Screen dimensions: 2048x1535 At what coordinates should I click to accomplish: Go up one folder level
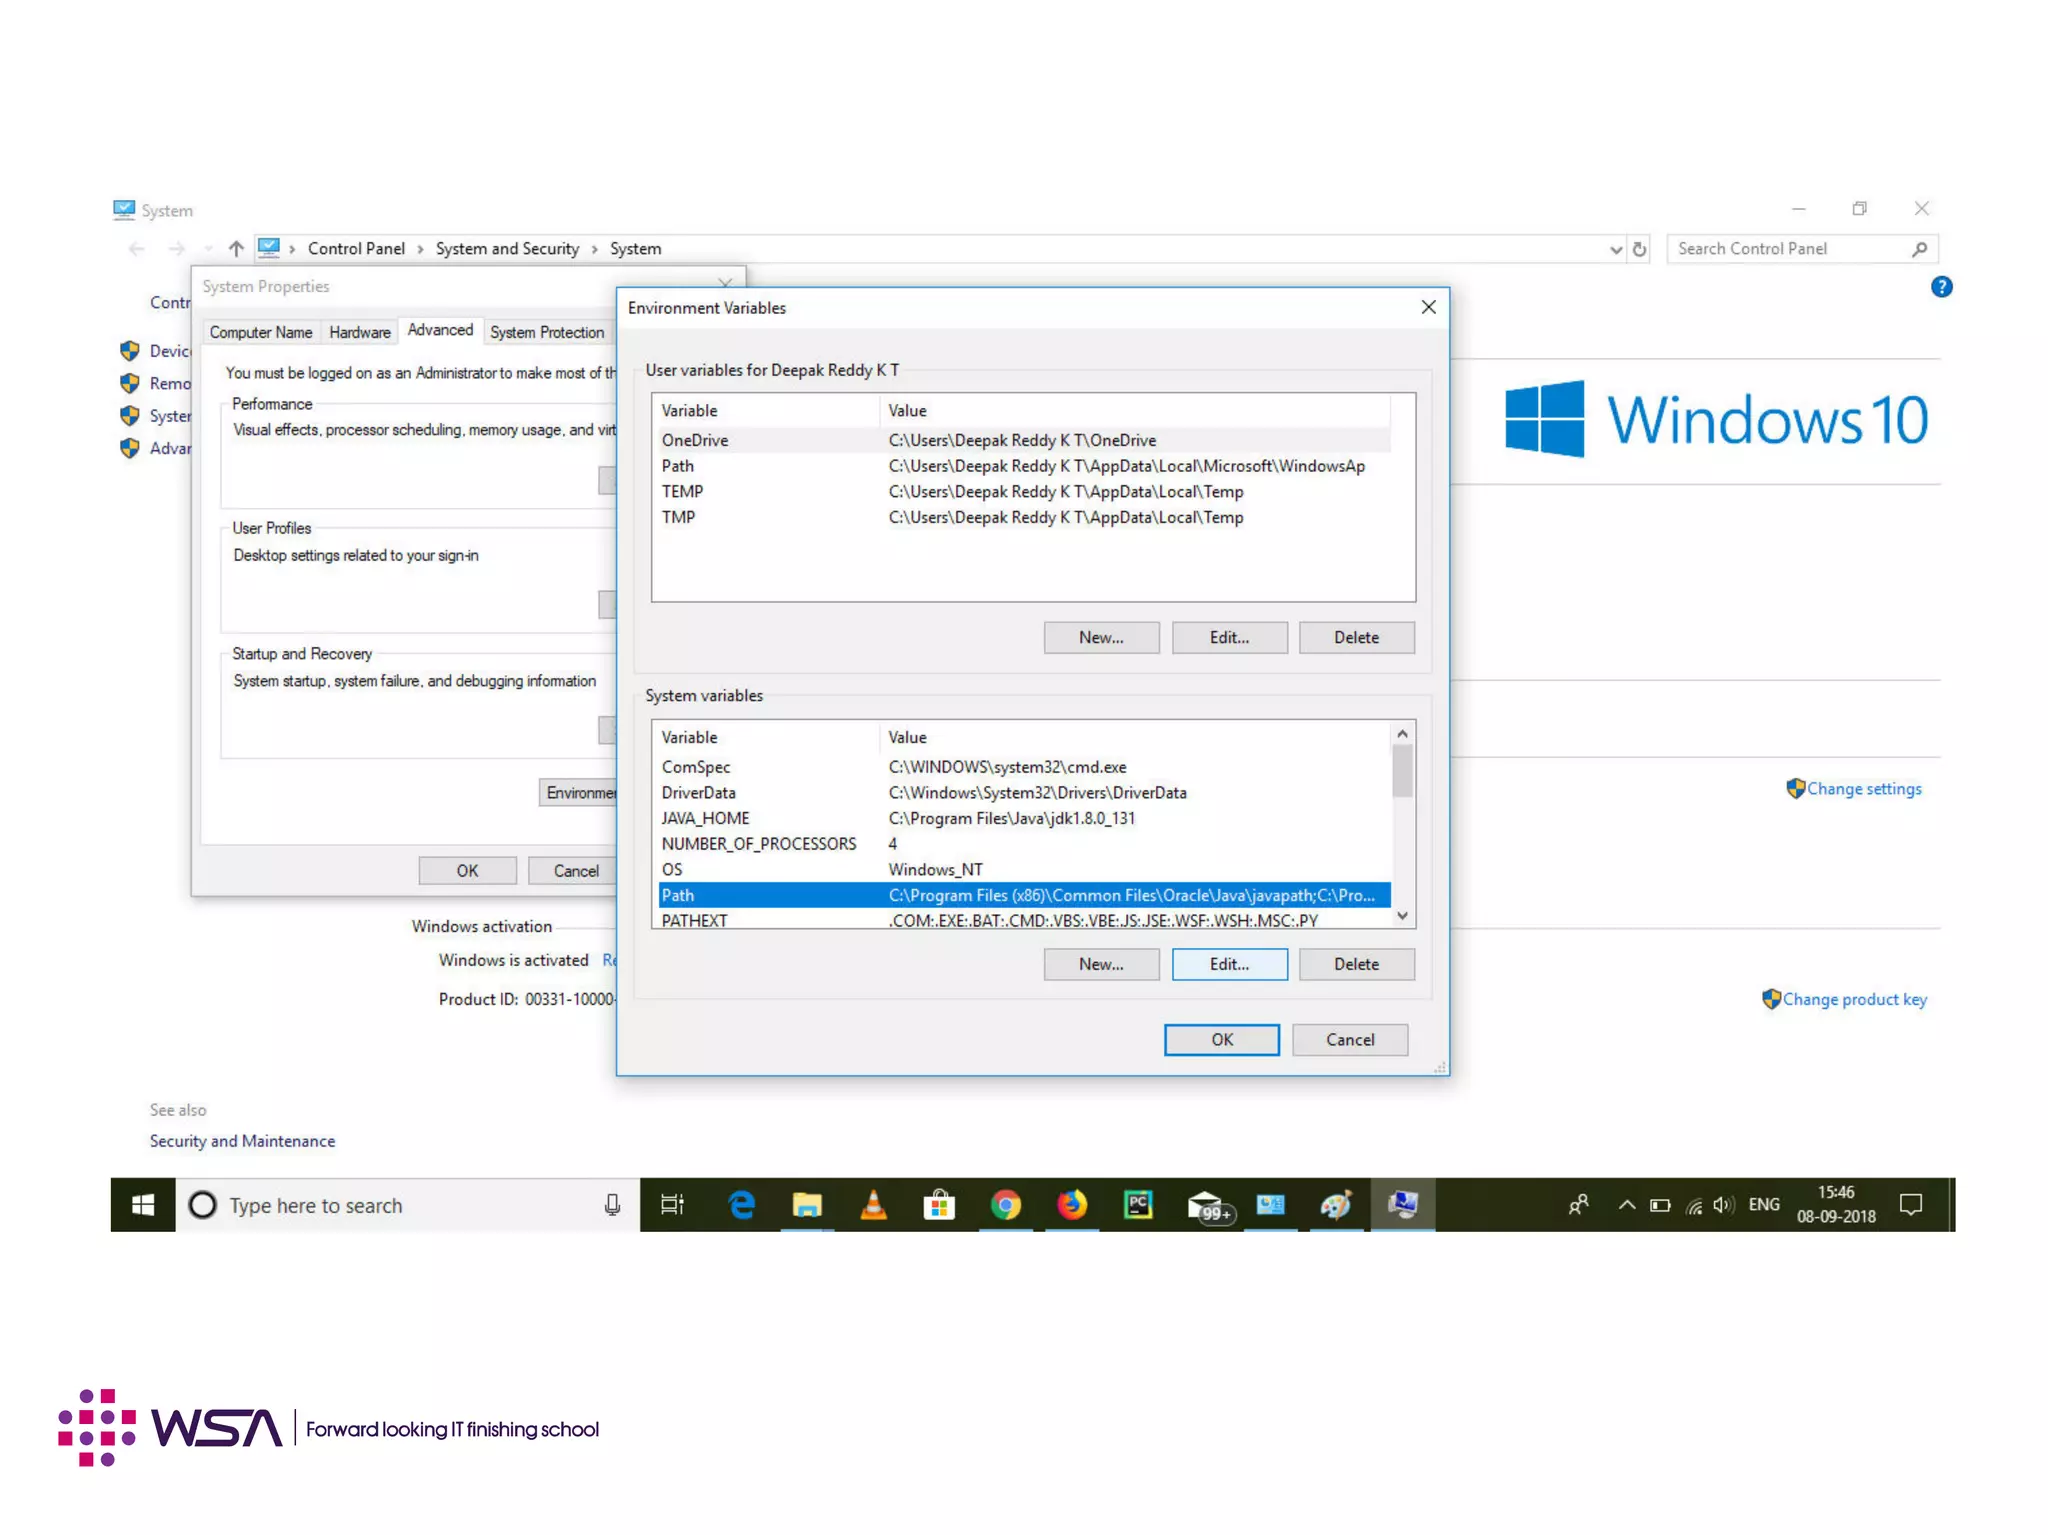236,248
